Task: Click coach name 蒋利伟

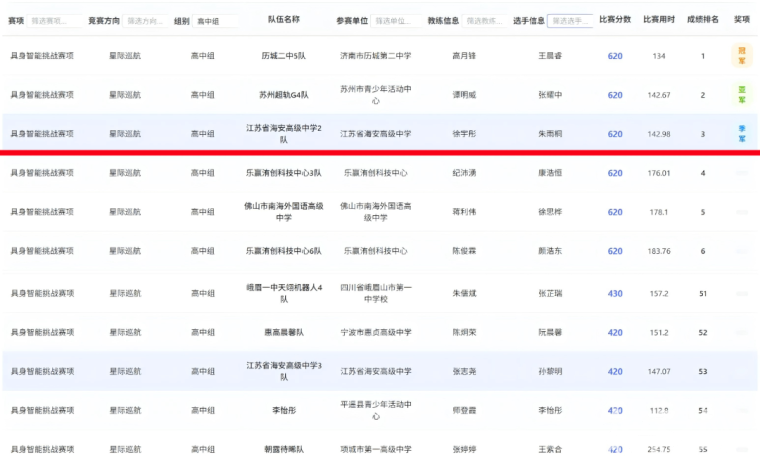Action: point(464,212)
